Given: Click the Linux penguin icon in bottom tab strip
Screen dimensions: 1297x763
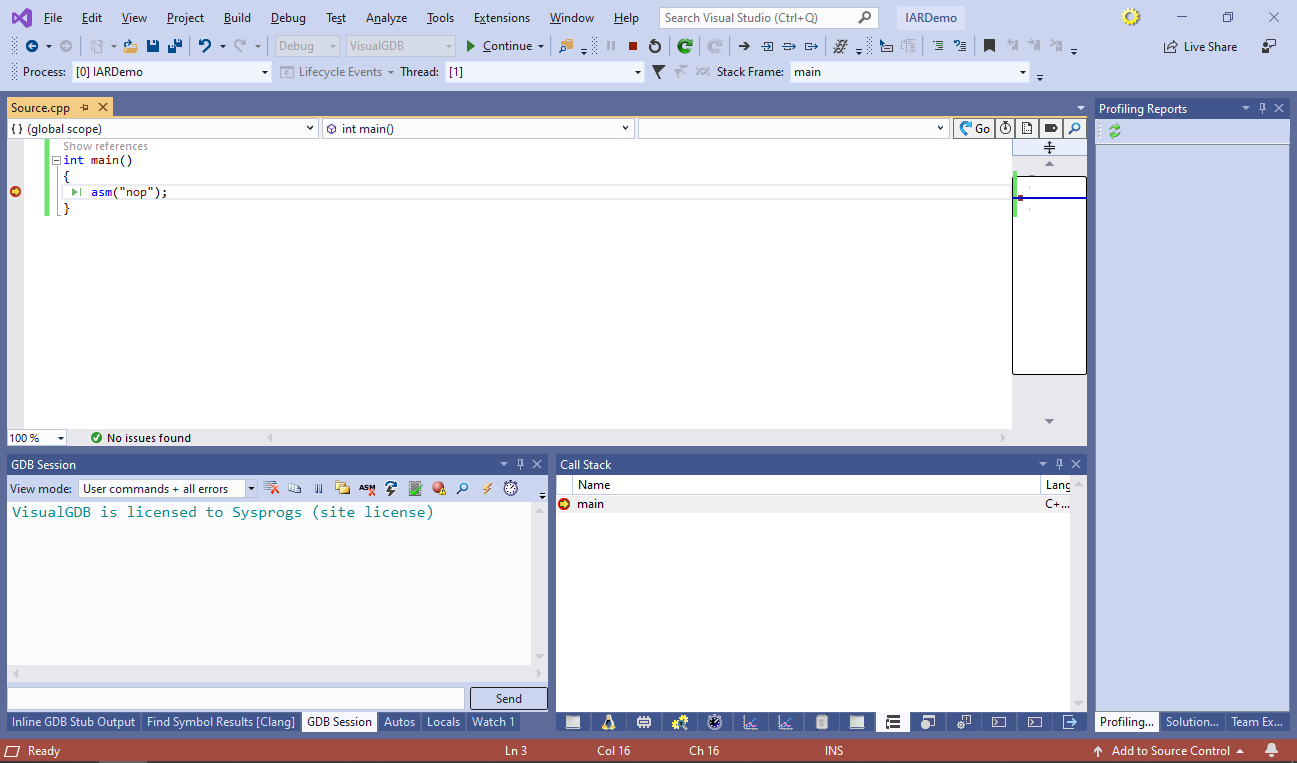Looking at the screenshot, I should tap(608, 722).
